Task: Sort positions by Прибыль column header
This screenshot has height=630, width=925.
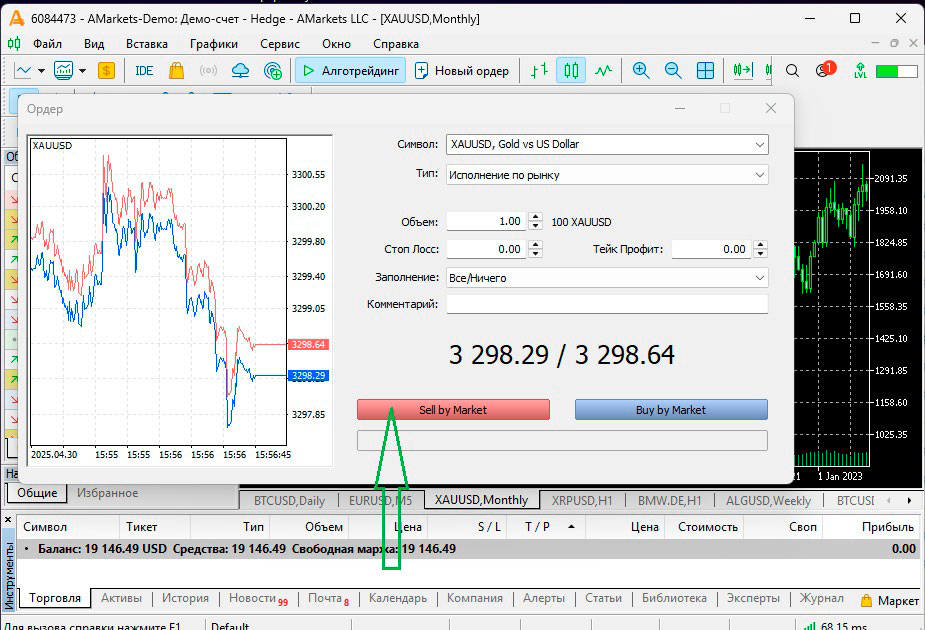Action: click(872, 527)
